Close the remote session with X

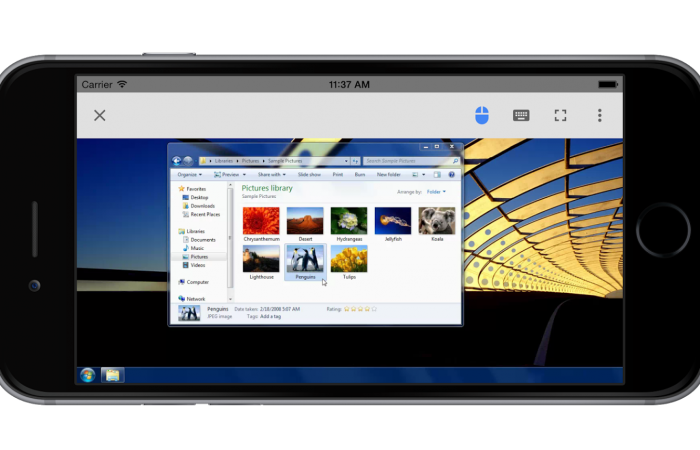100,115
